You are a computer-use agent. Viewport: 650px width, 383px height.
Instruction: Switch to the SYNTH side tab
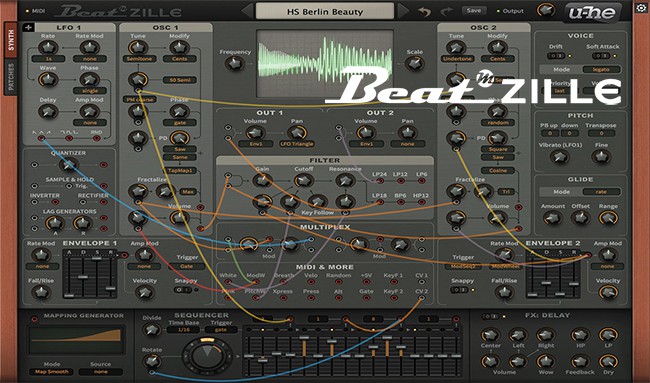point(11,41)
